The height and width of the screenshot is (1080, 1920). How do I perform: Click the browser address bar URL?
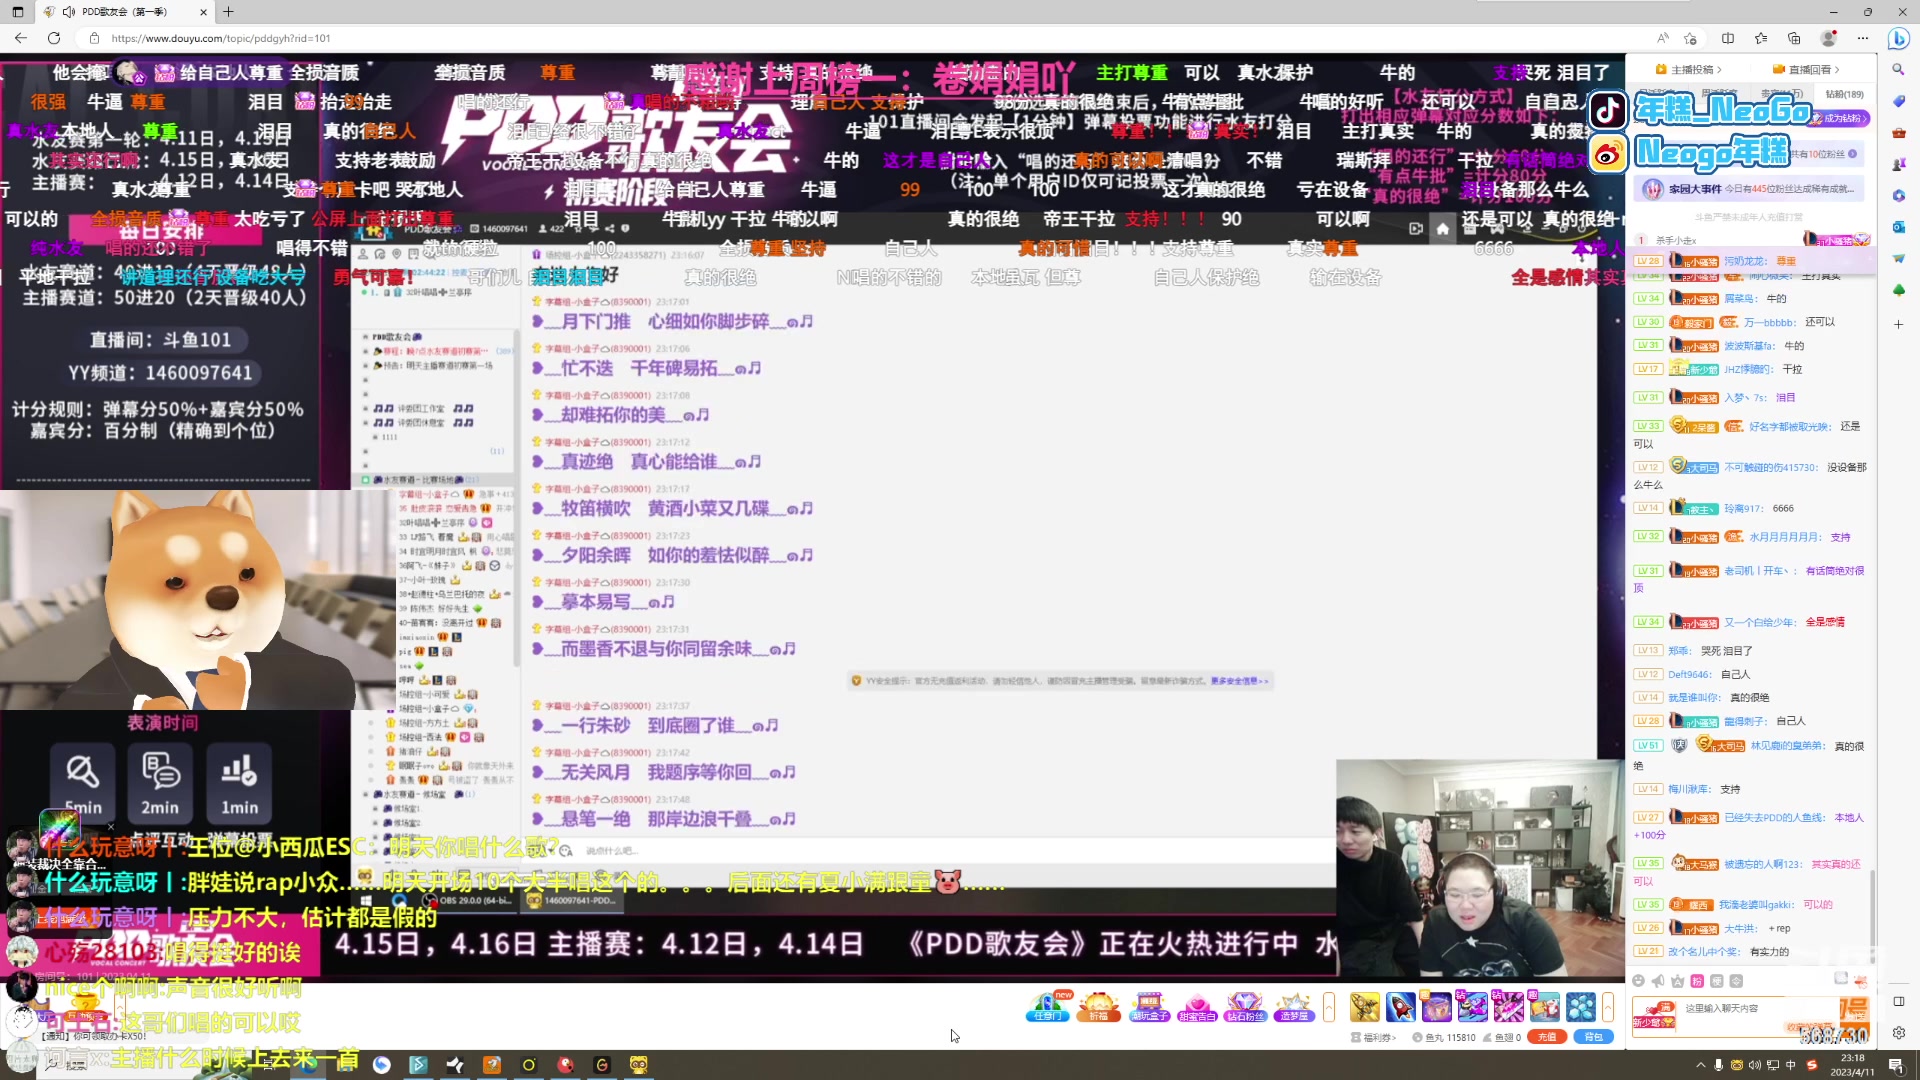(221, 38)
